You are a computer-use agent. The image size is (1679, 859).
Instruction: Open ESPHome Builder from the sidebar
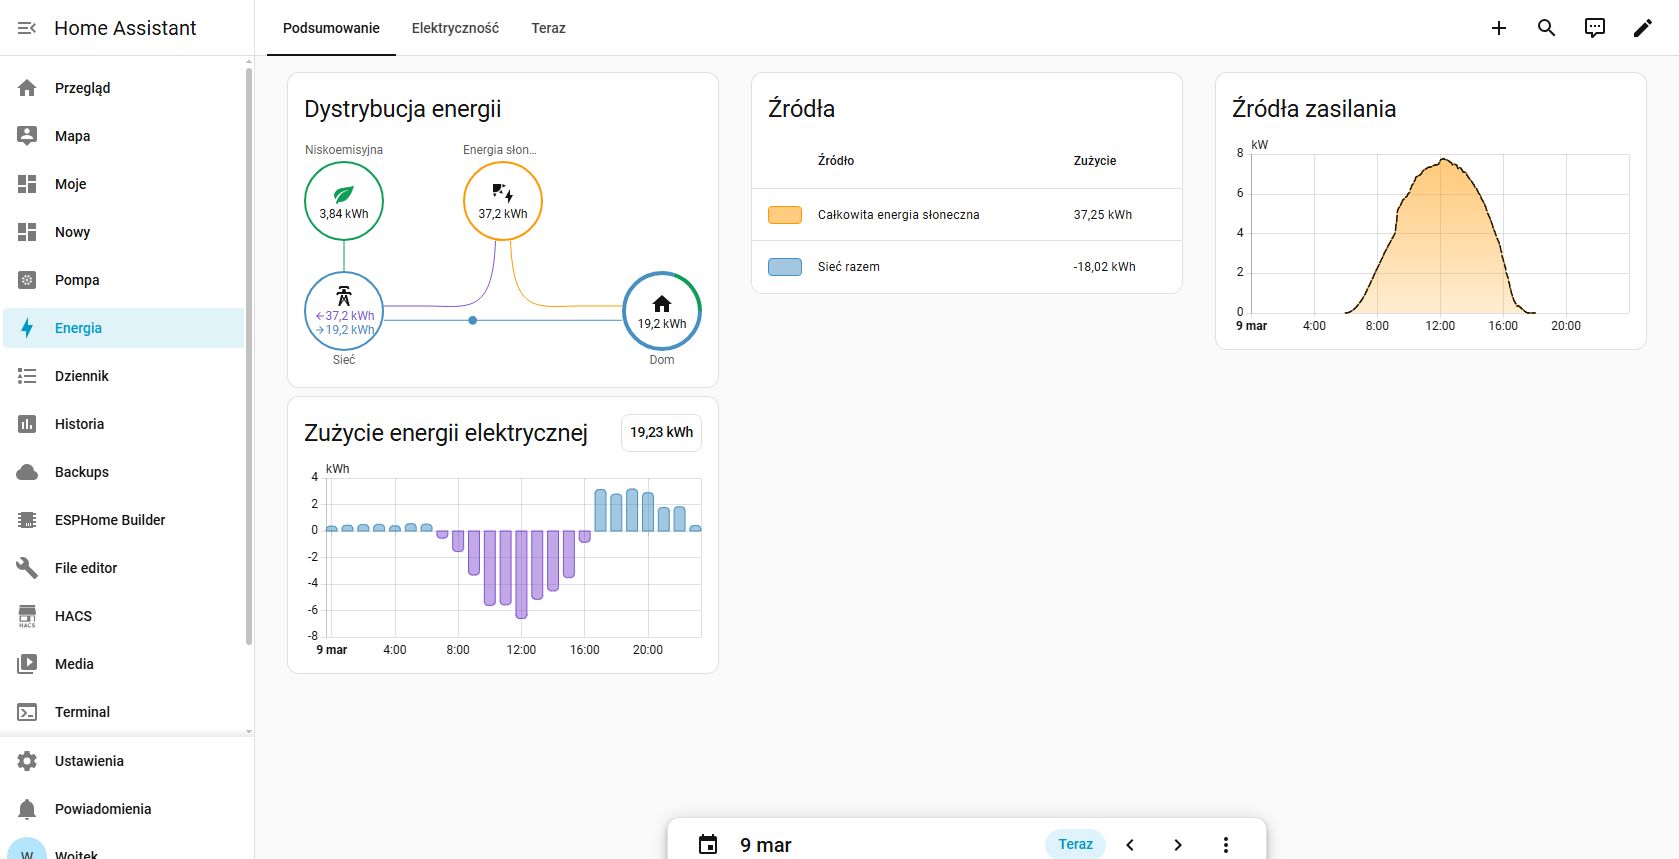click(110, 520)
